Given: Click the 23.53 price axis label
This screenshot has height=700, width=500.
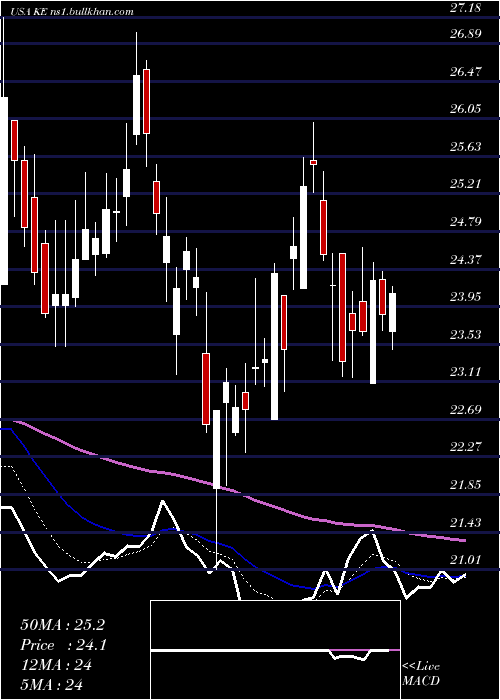Looking at the screenshot, I should [x=466, y=334].
